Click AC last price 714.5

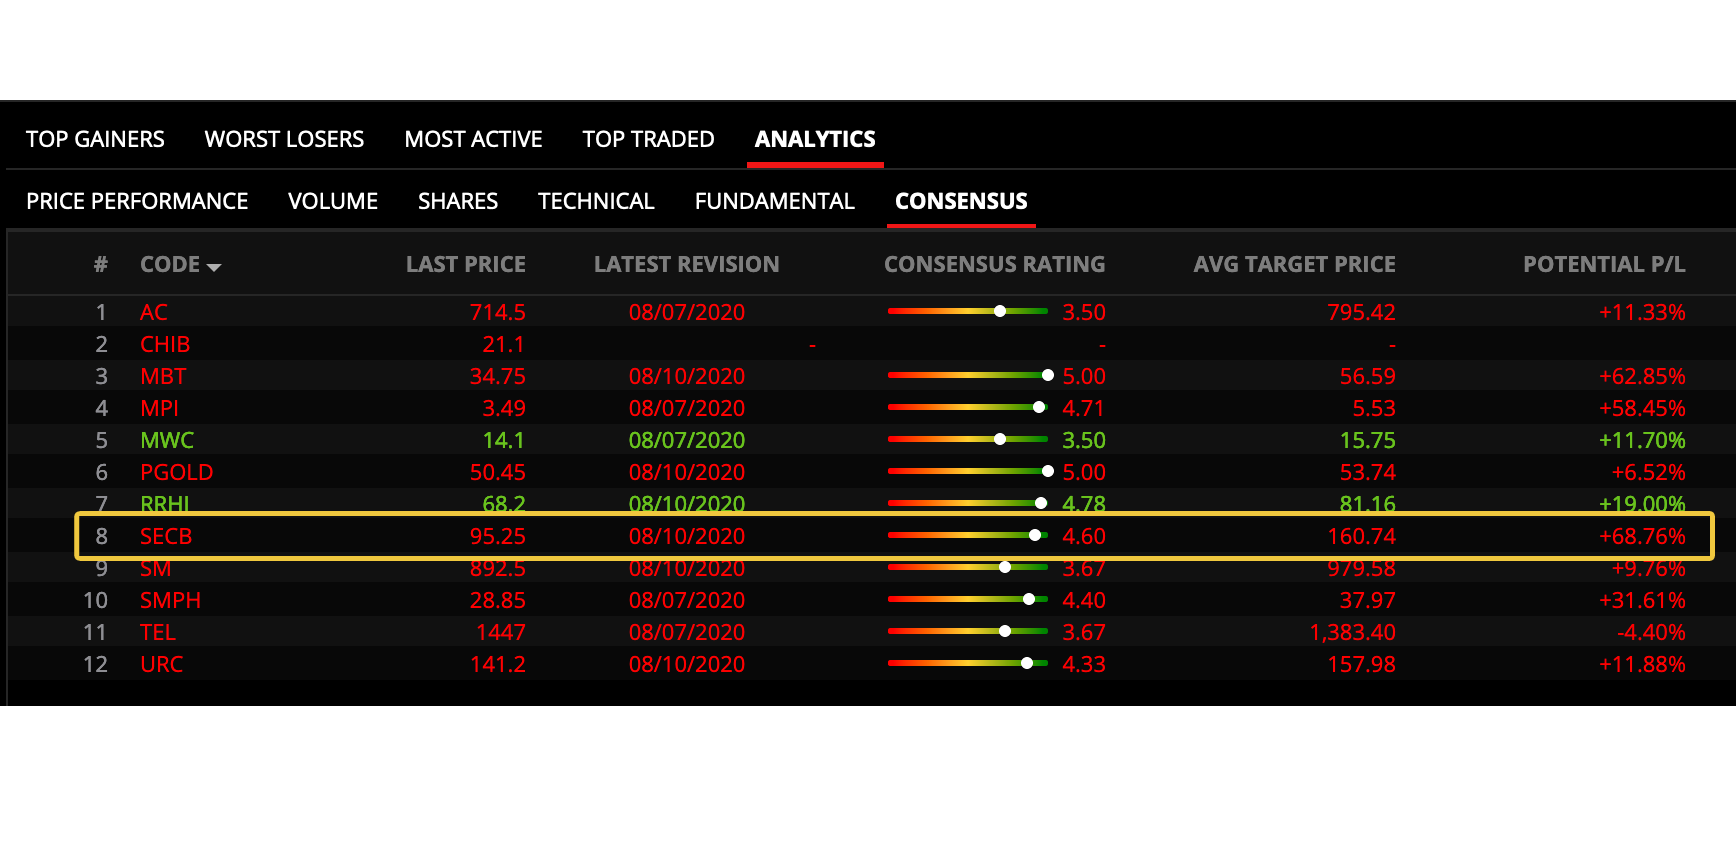498,312
